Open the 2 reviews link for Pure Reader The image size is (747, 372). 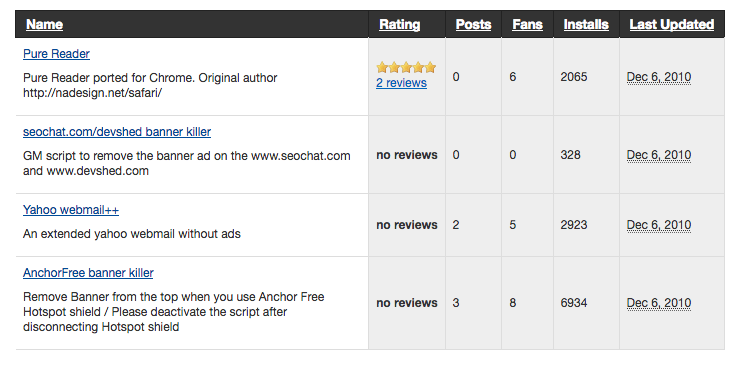click(401, 83)
